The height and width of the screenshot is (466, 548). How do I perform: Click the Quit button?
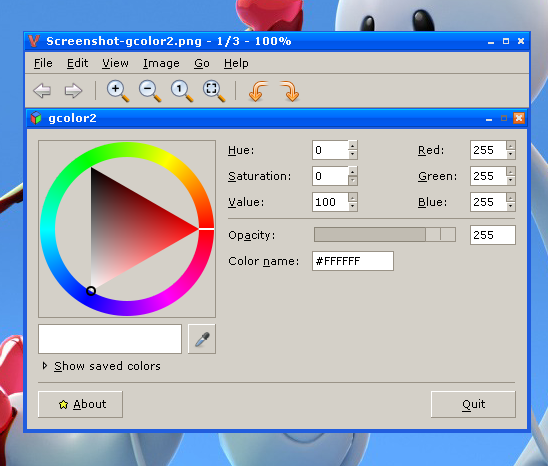(473, 404)
